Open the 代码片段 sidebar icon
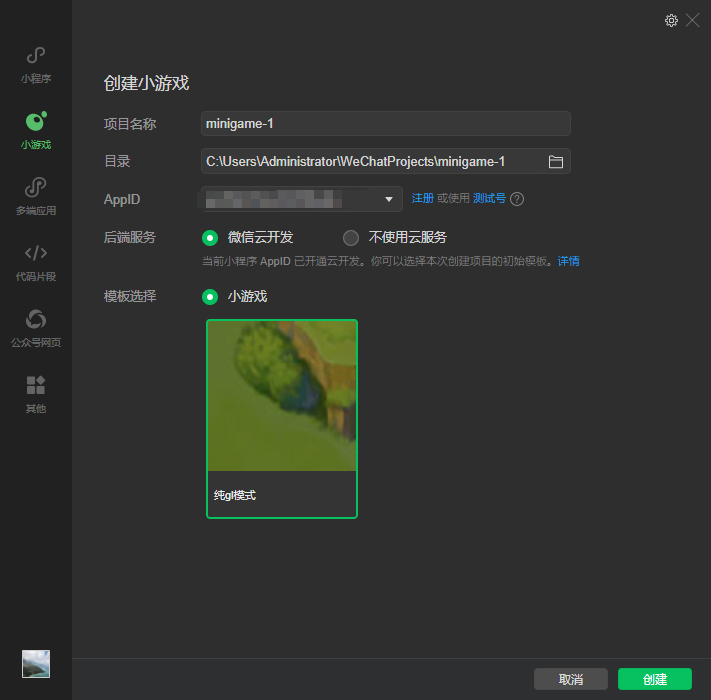 [x=36, y=254]
